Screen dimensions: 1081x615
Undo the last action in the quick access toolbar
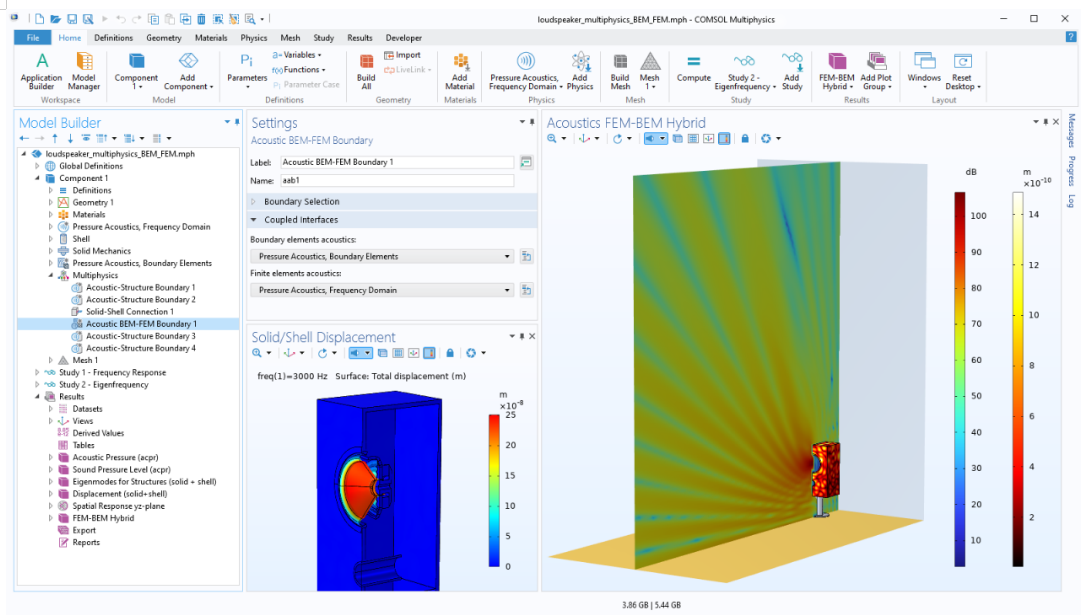tap(121, 19)
